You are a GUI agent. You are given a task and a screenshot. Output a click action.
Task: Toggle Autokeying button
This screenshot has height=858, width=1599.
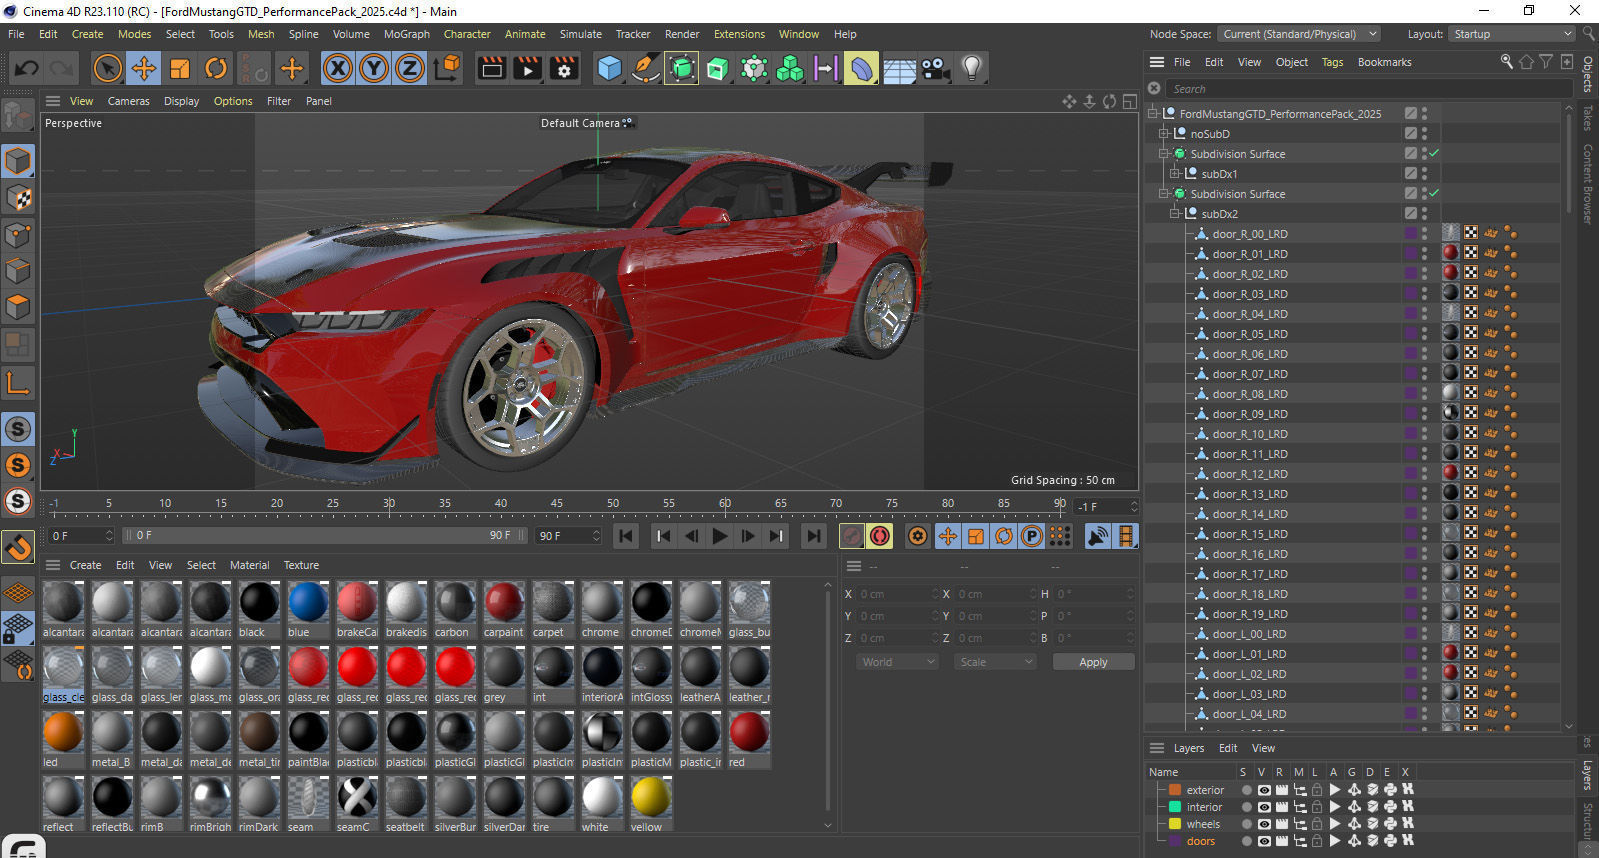coord(880,537)
